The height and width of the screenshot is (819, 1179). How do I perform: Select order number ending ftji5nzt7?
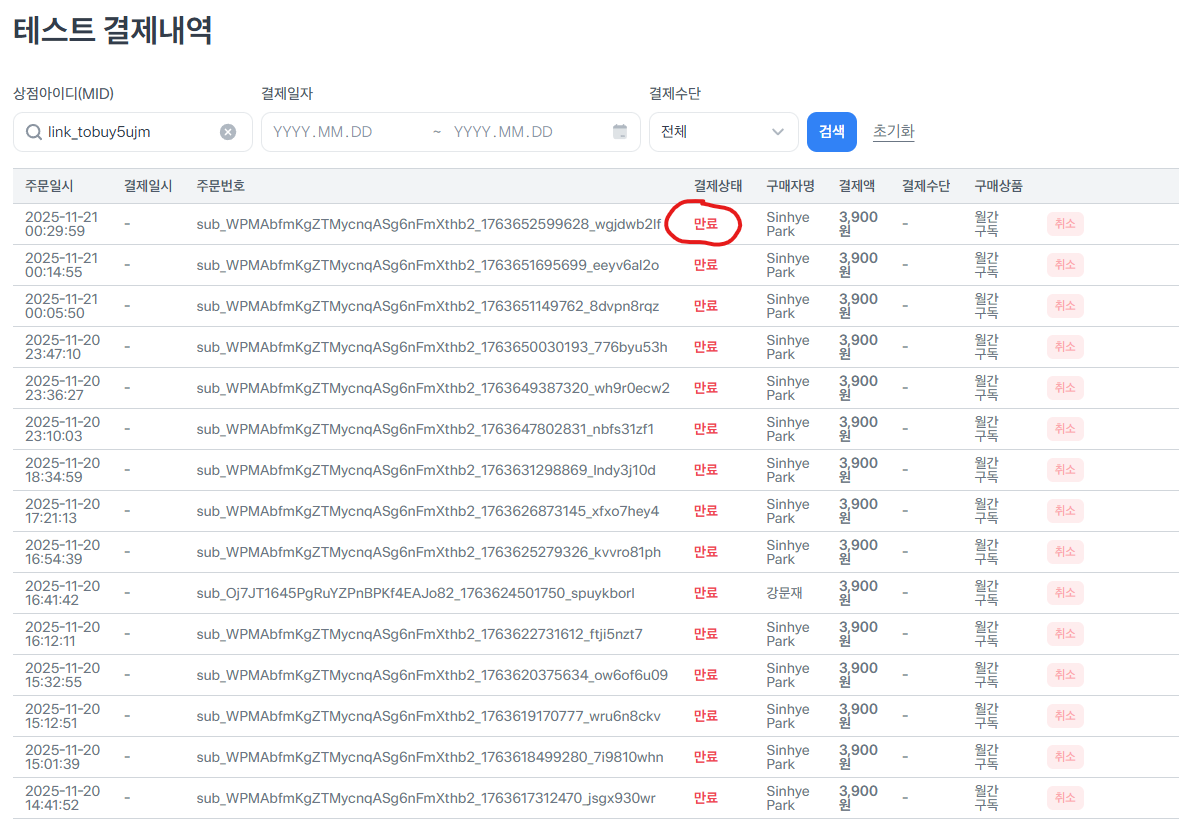coord(420,634)
